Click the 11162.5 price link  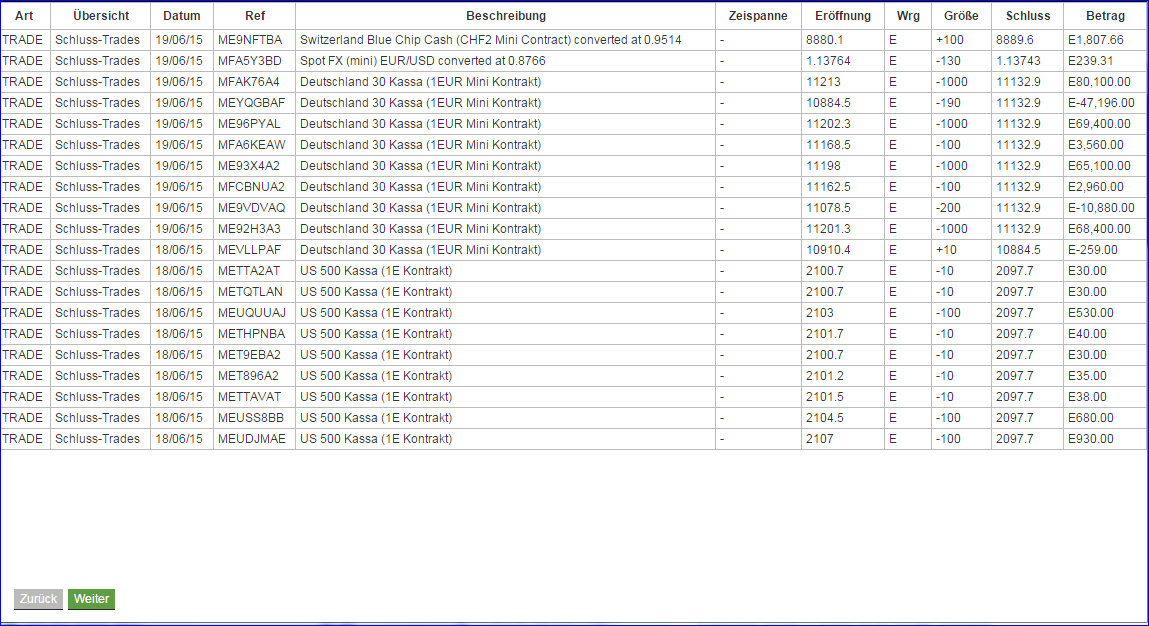pyautogui.click(x=822, y=187)
